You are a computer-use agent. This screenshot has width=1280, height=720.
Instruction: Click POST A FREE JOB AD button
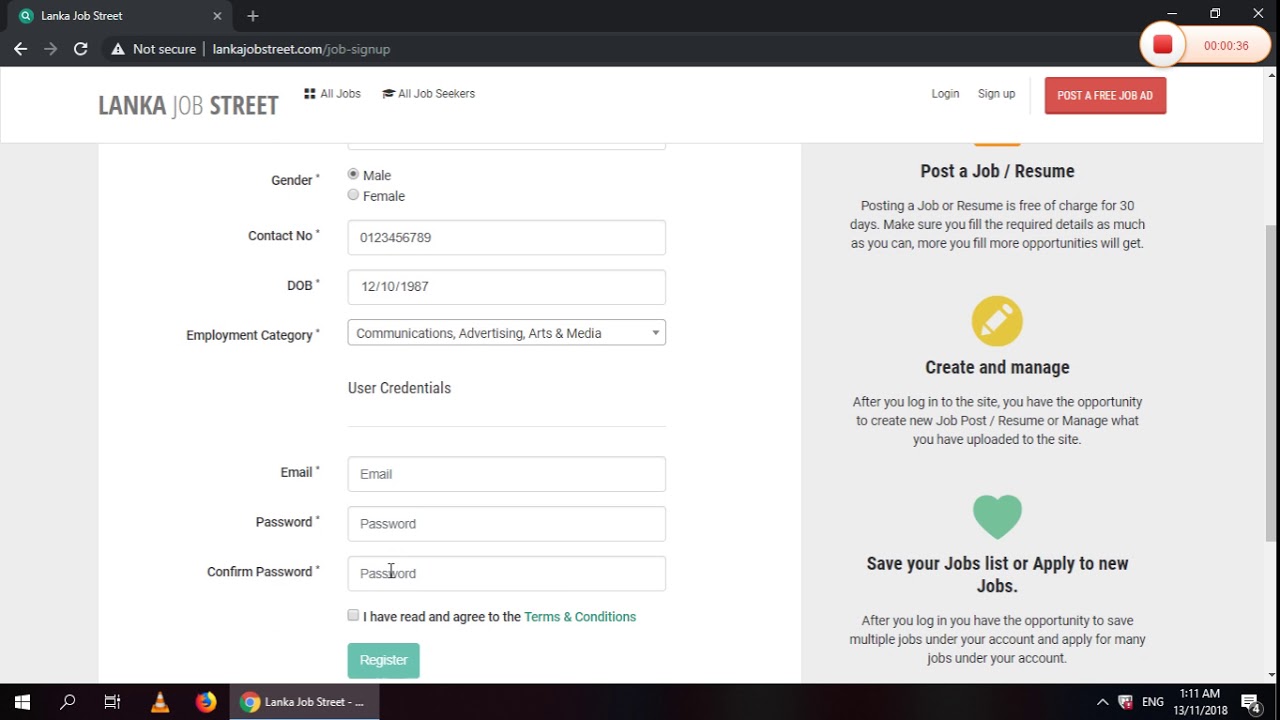click(x=1105, y=96)
